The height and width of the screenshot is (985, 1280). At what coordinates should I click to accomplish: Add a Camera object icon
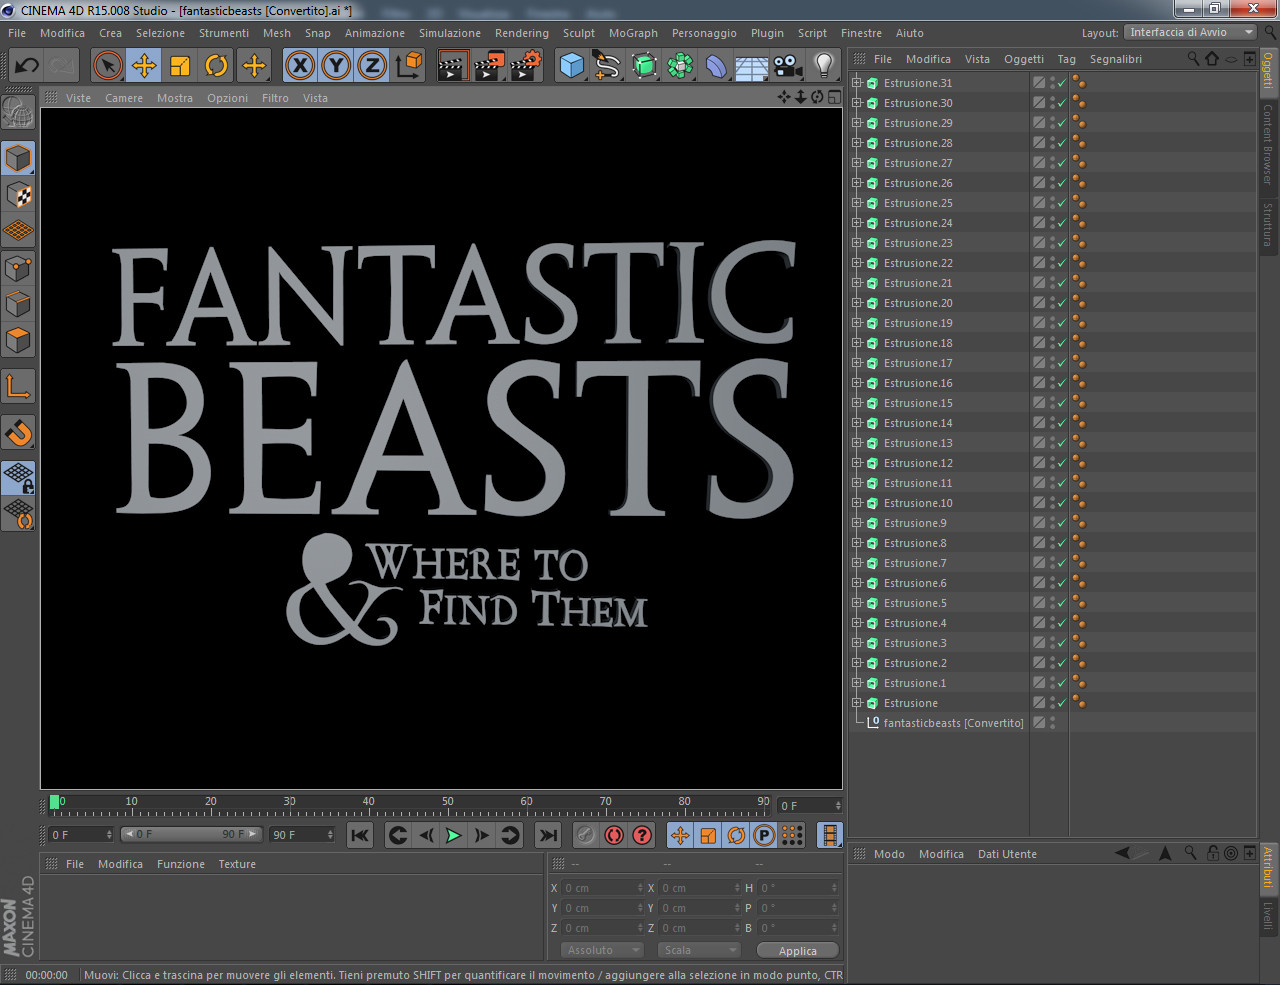788,66
